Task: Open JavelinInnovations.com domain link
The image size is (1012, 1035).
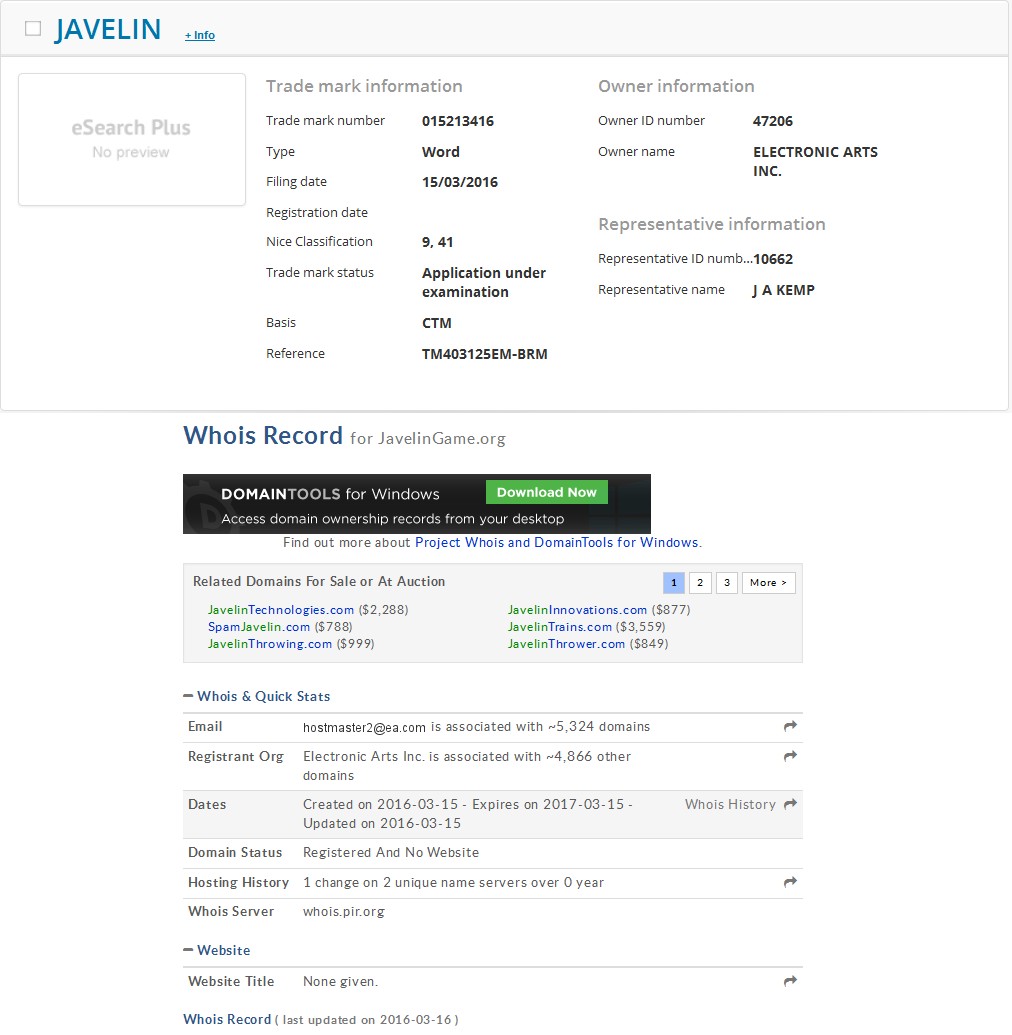Action: (577, 610)
